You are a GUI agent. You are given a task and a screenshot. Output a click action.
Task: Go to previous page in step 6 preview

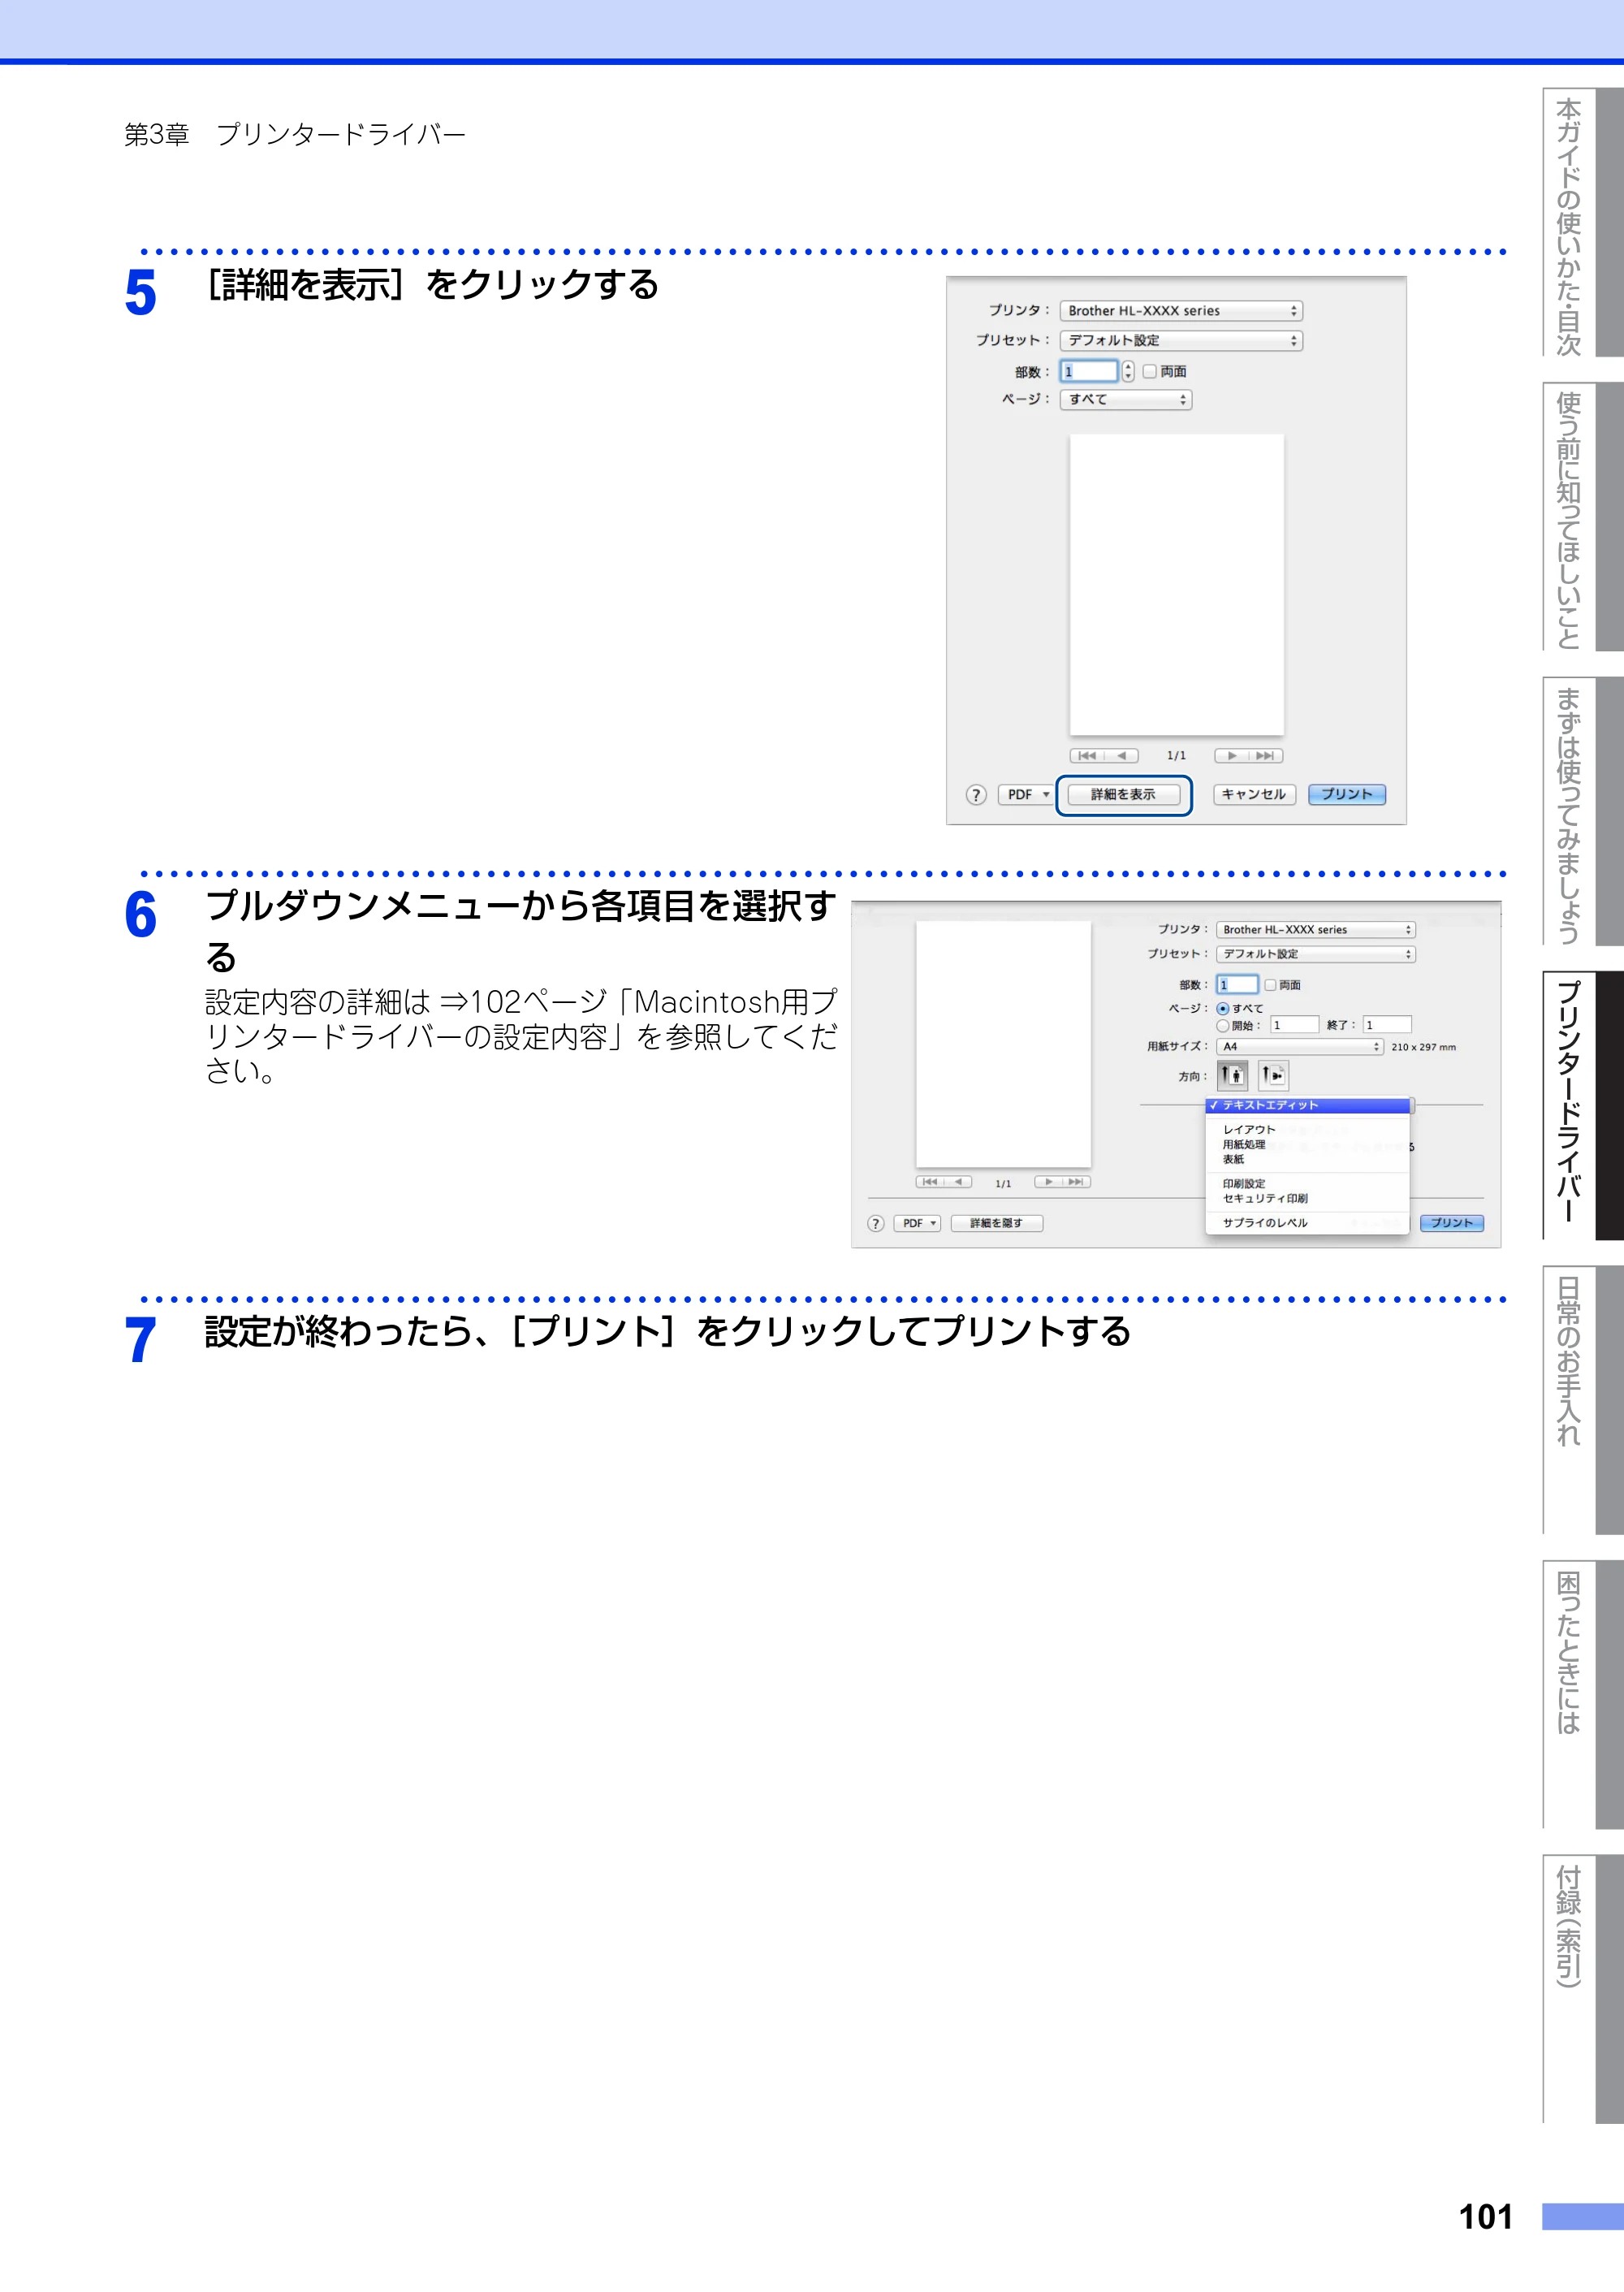point(958,1182)
